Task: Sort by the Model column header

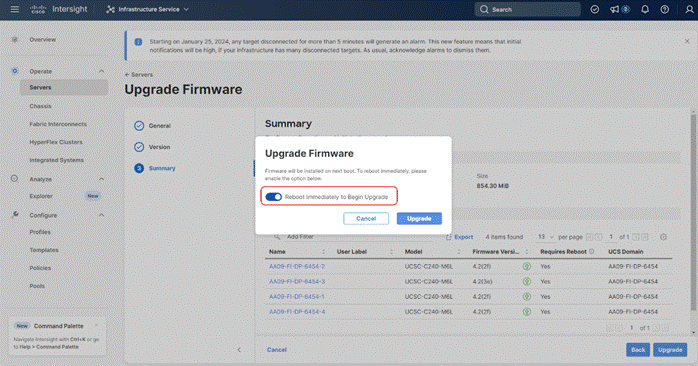Action: pyautogui.click(x=413, y=252)
